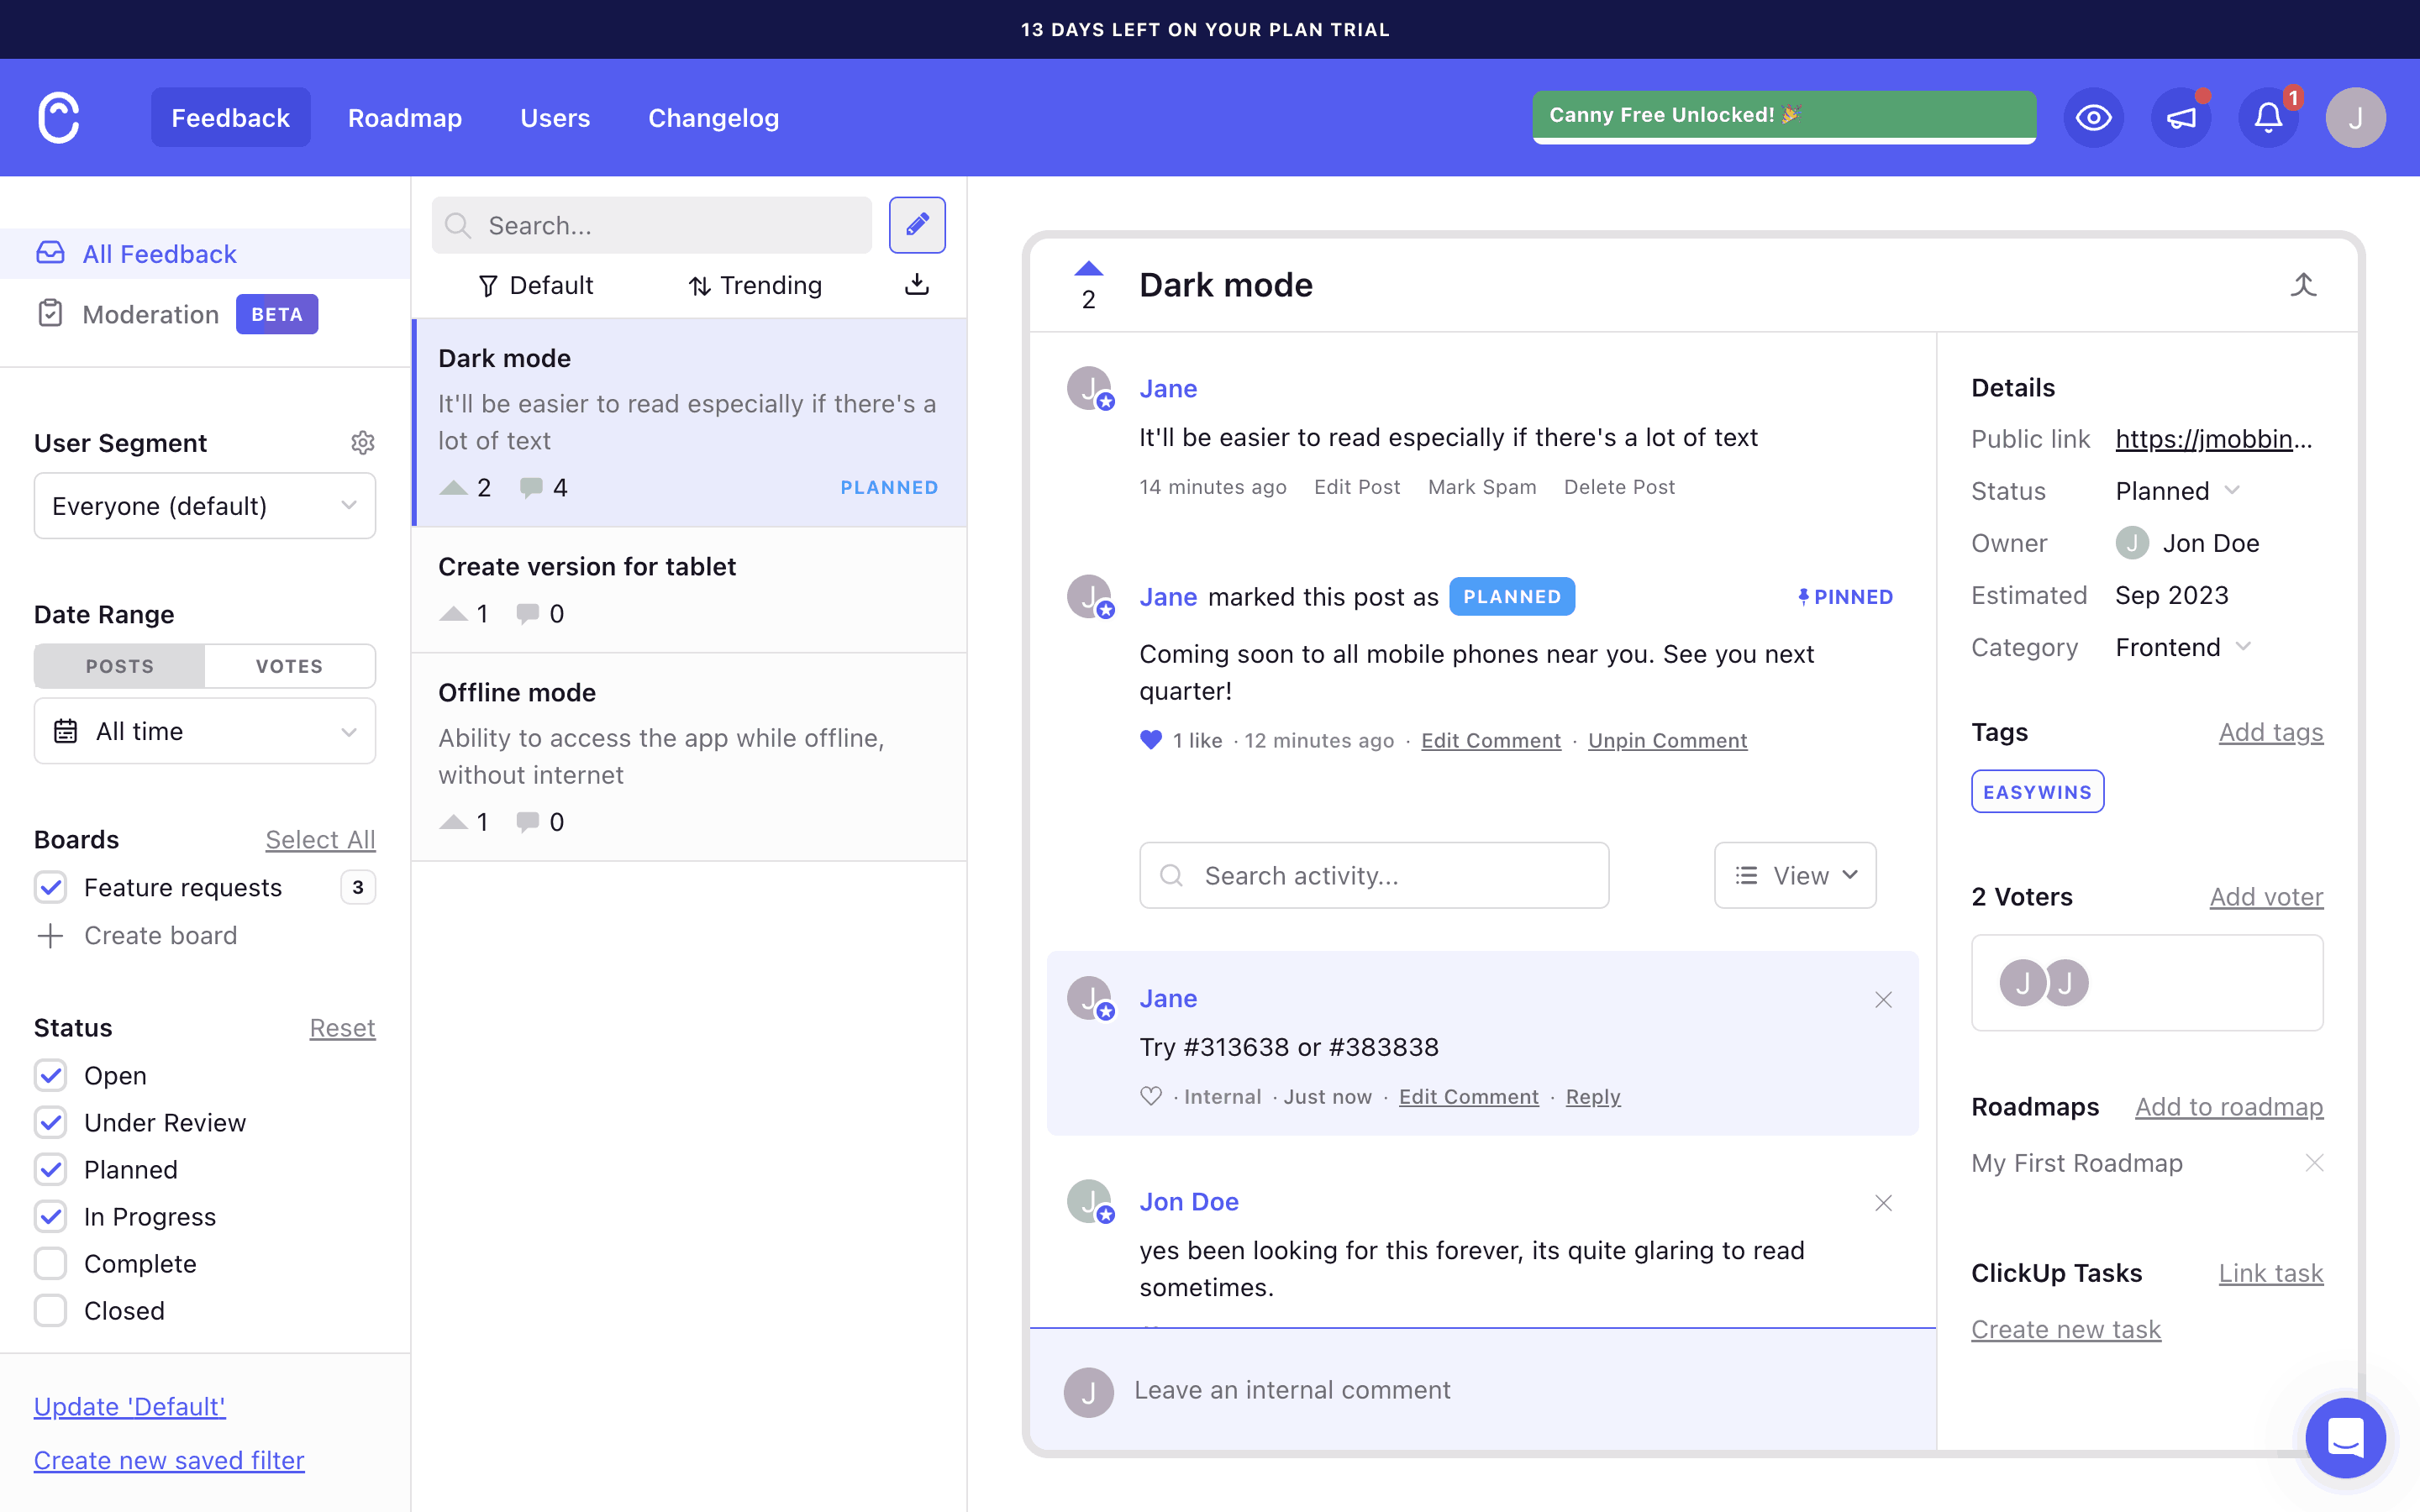Expand the Everyone (default) segment dropdown
The height and width of the screenshot is (1512, 2420).
[205, 506]
